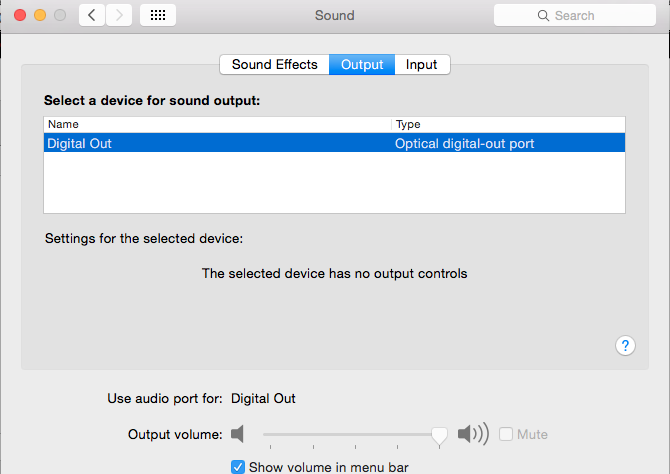The width and height of the screenshot is (670, 474).
Task: Show all preferences grid icon
Action: pyautogui.click(x=158, y=15)
